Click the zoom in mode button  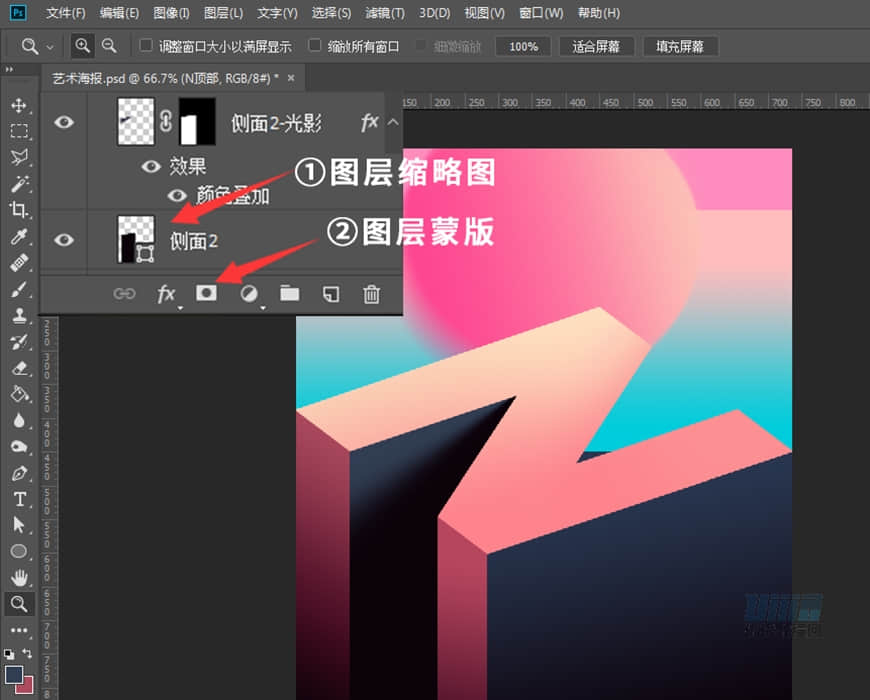coord(83,46)
